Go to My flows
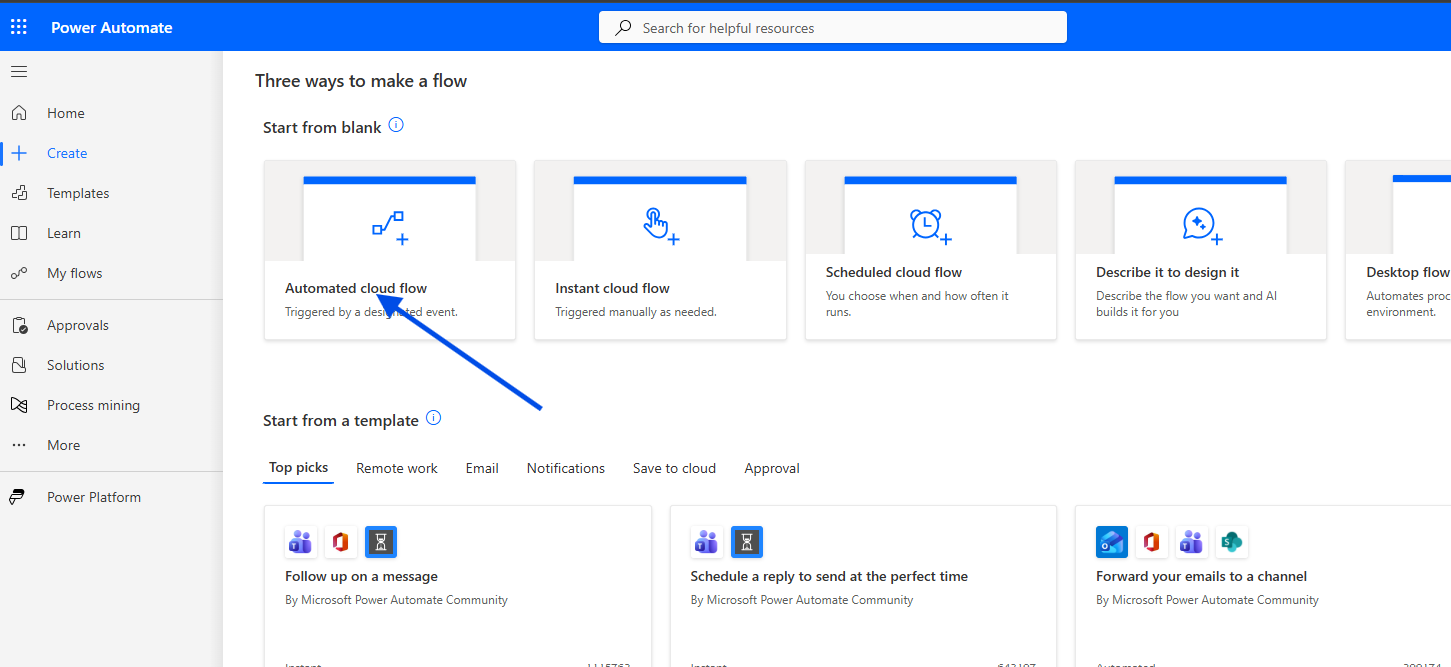The width and height of the screenshot is (1451, 667). (74, 273)
